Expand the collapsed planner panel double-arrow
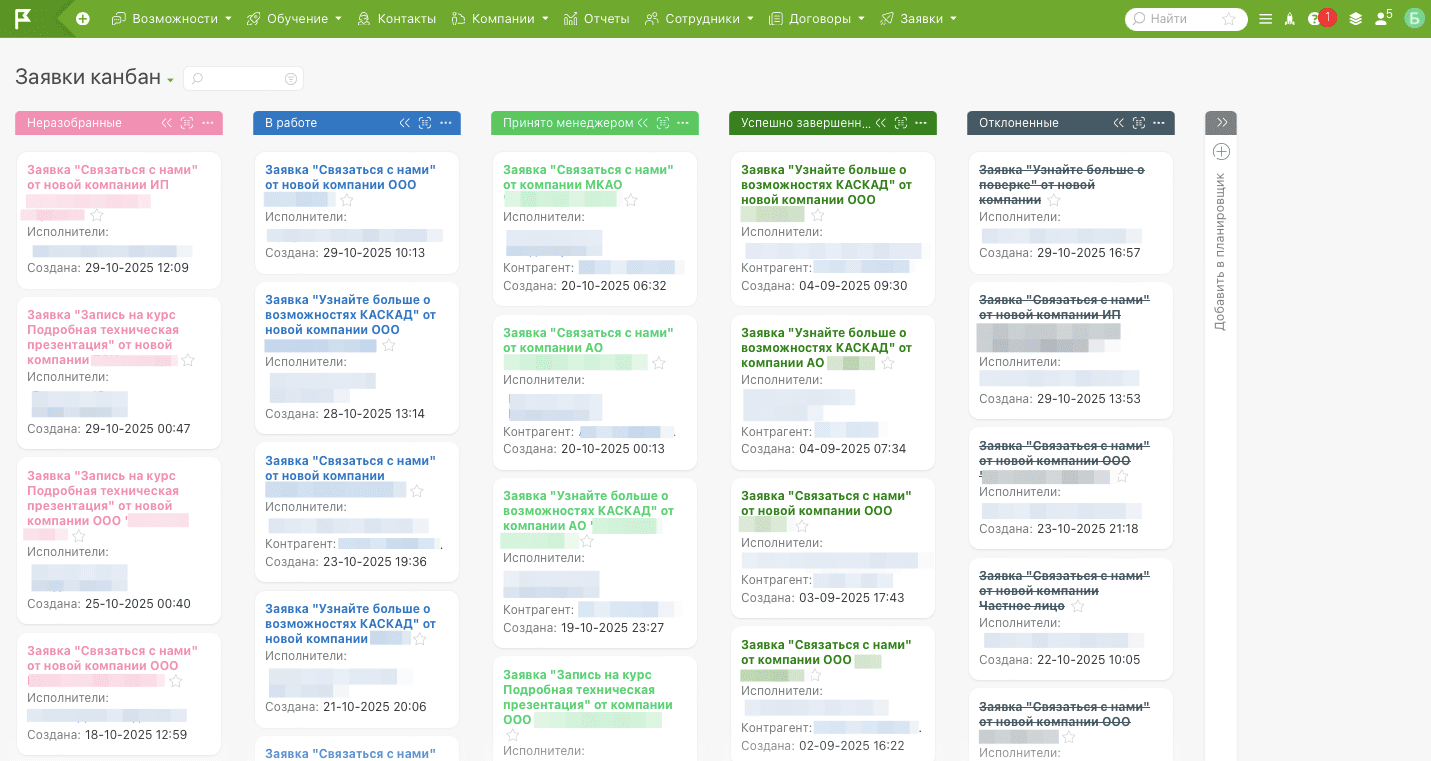Viewport: 1431px width, 761px height. pos(1221,123)
